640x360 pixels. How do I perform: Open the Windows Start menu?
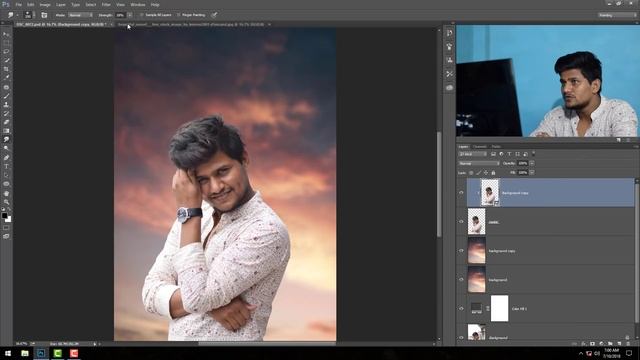pos(7,353)
